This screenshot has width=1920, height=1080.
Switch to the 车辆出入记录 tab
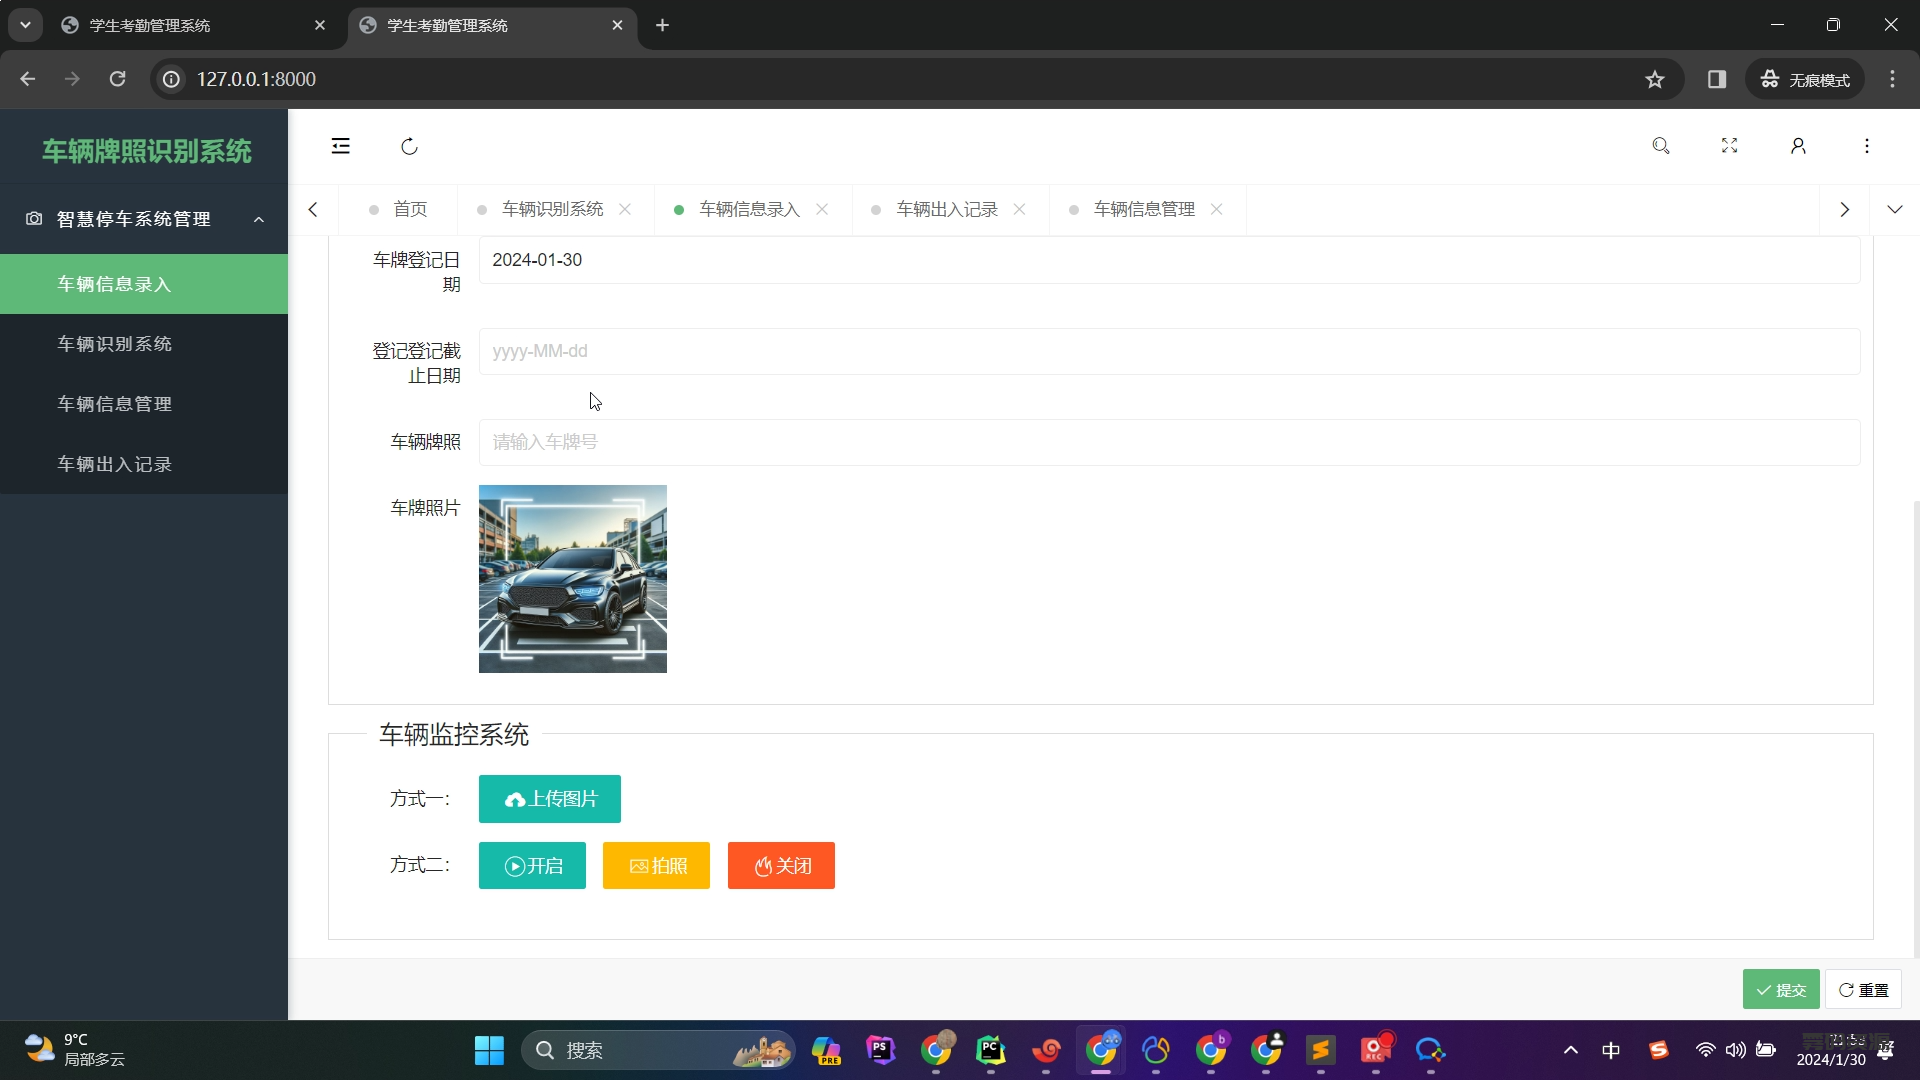945,209
